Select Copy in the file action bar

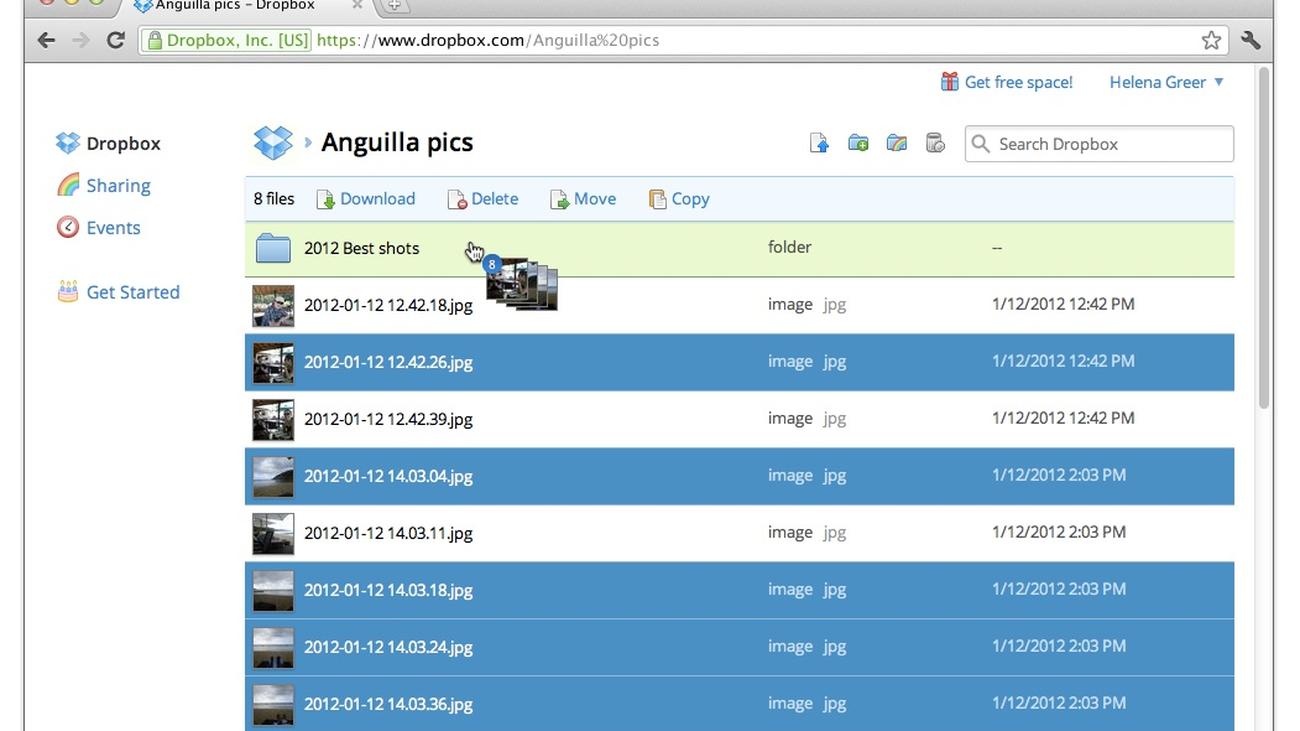click(679, 199)
